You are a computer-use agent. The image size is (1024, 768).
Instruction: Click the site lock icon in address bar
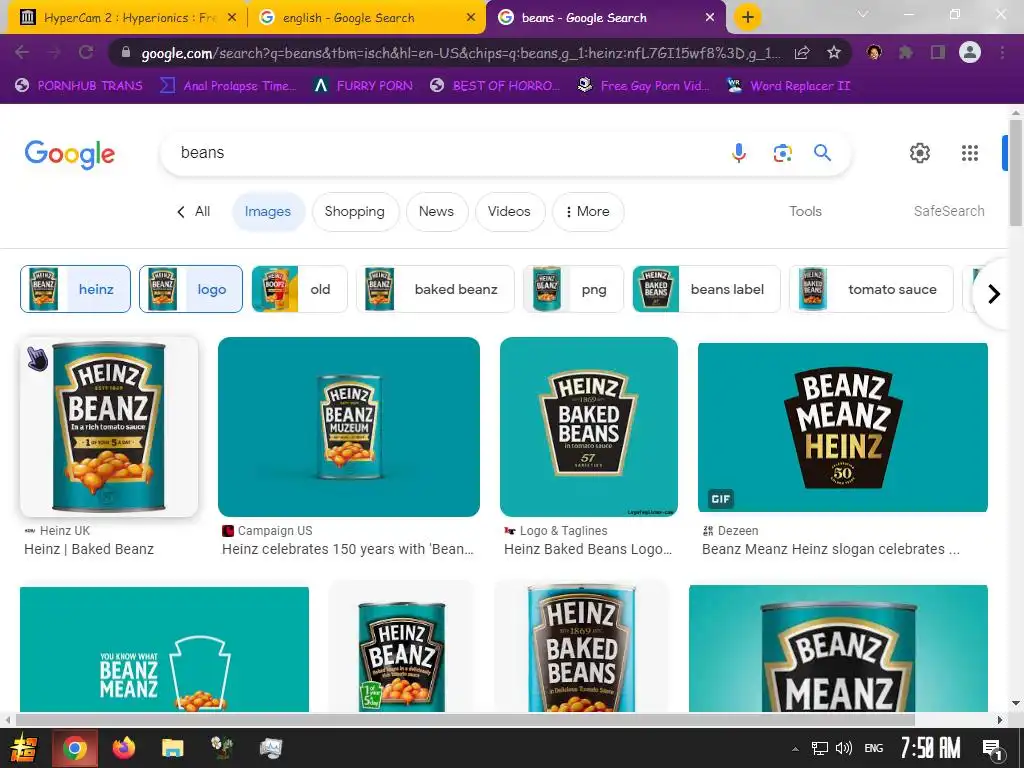(x=126, y=53)
